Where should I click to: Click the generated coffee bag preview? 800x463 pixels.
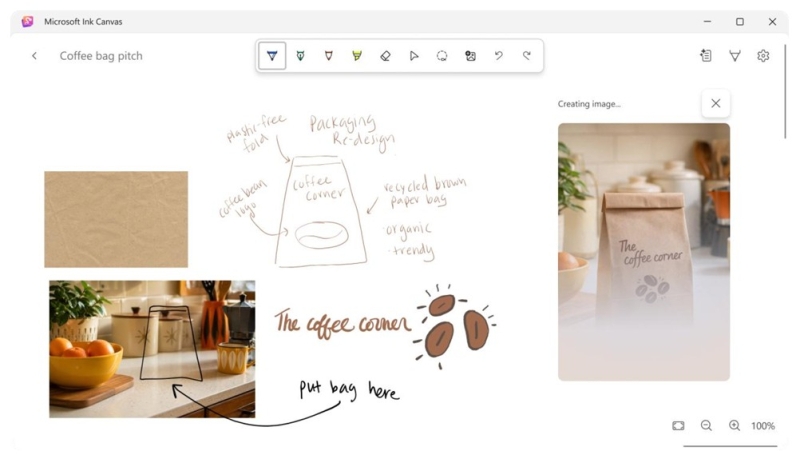[644, 252]
